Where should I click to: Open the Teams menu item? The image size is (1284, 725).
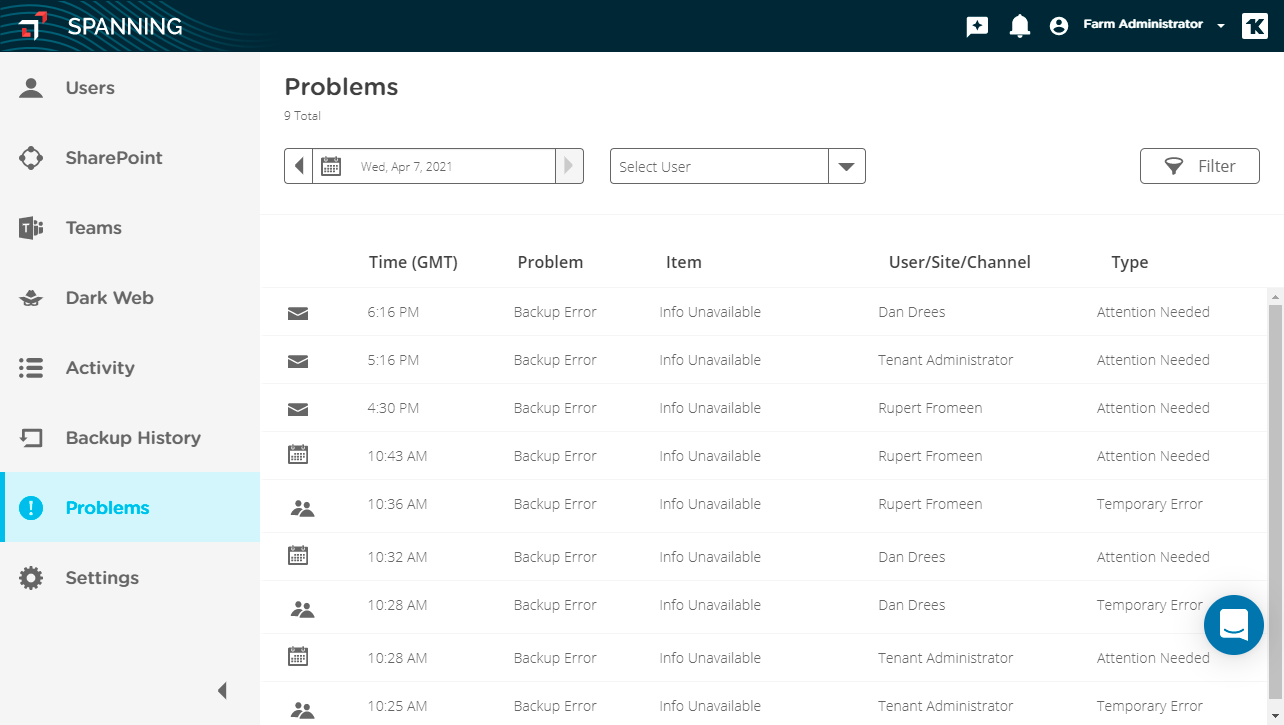[130, 228]
